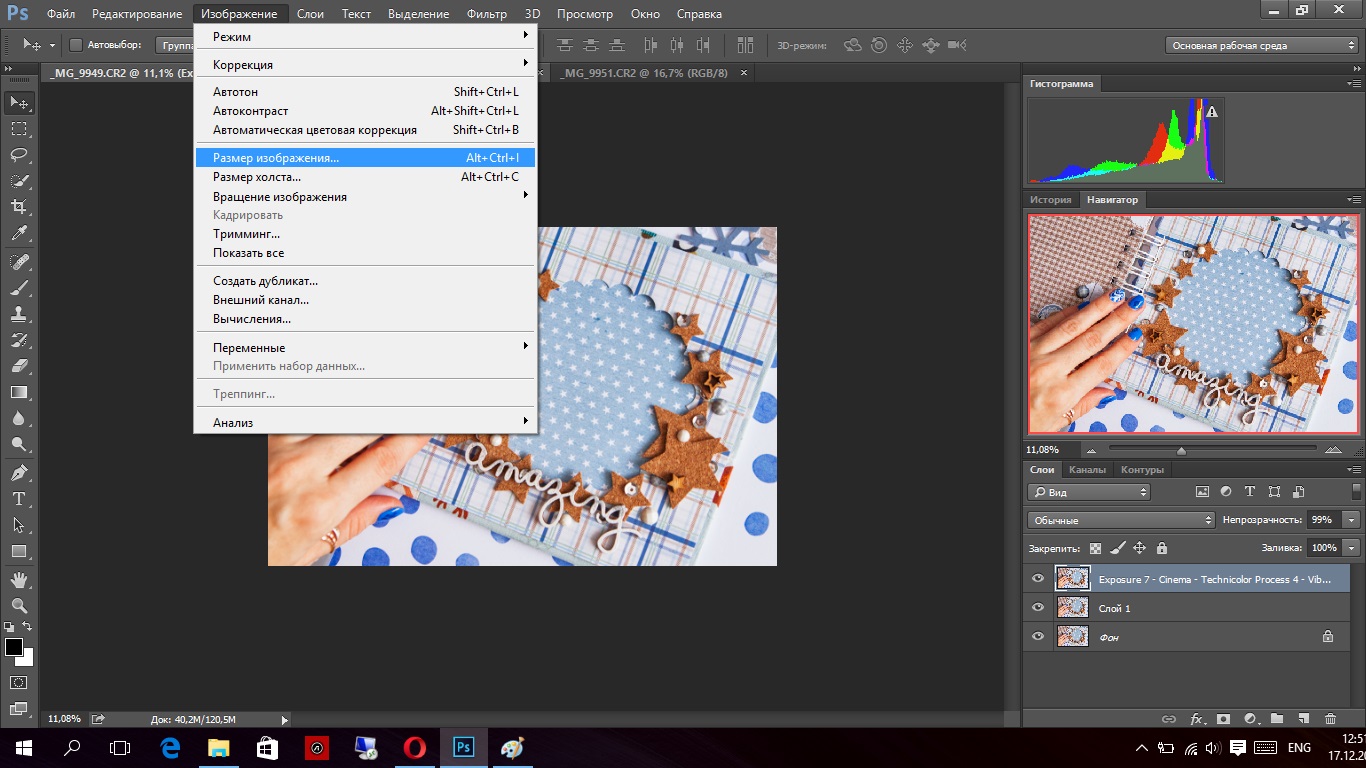
Task: Select the Blur tool
Action: [19, 418]
